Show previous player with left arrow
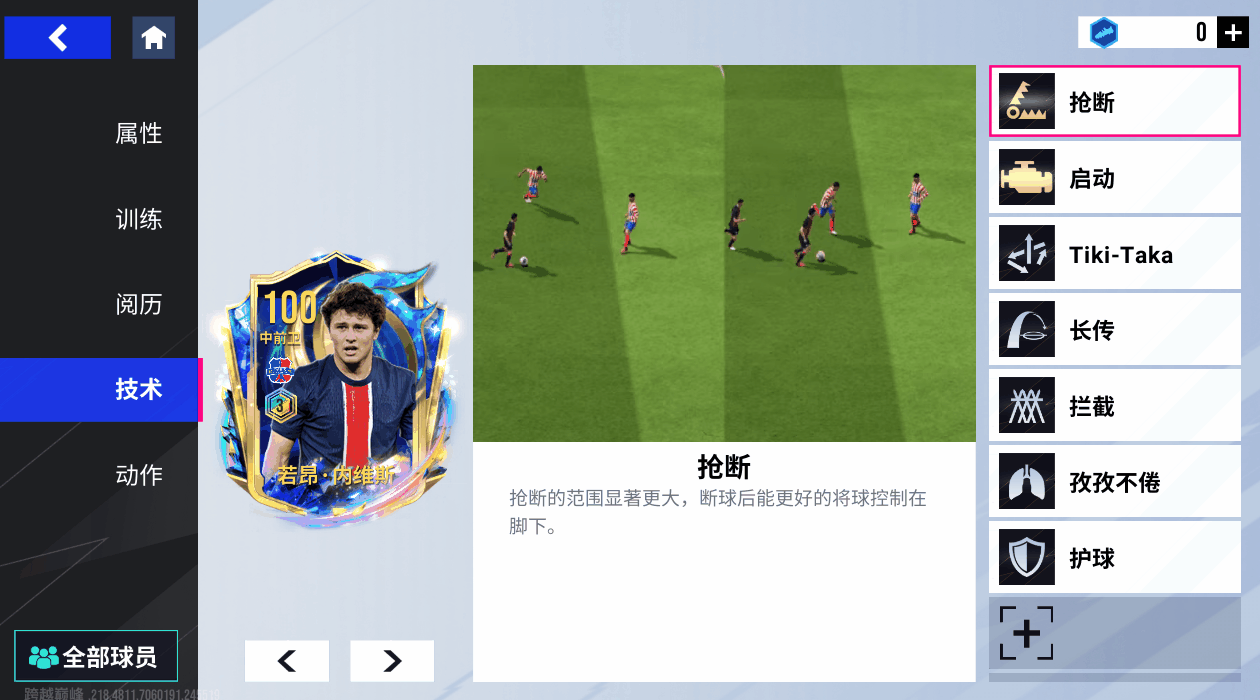The width and height of the screenshot is (1260, 700). pos(287,661)
